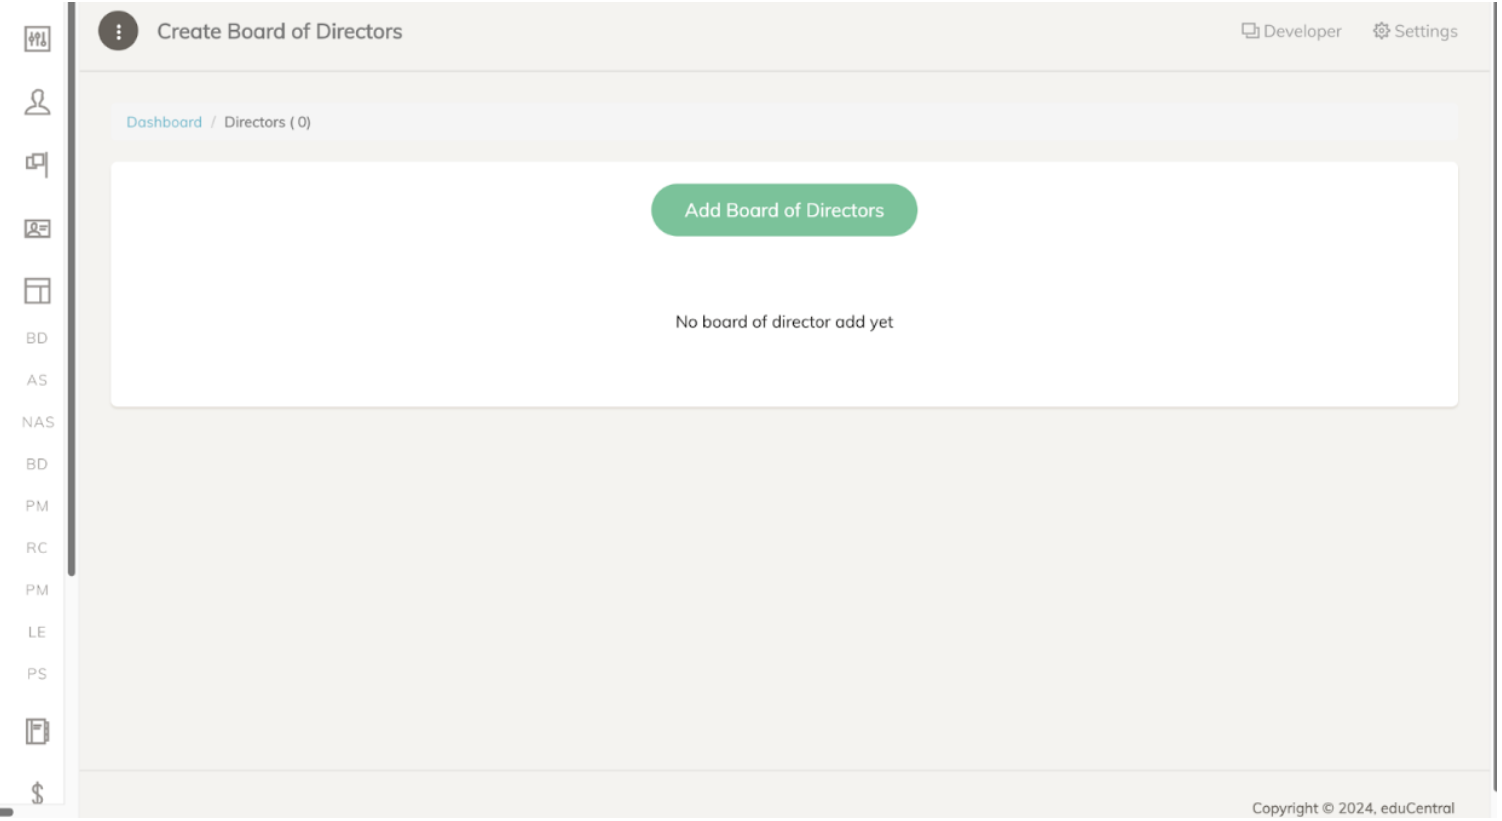Click the sliders dashboard icon in sidebar
This screenshot has height=821, width=1502.
37,39
